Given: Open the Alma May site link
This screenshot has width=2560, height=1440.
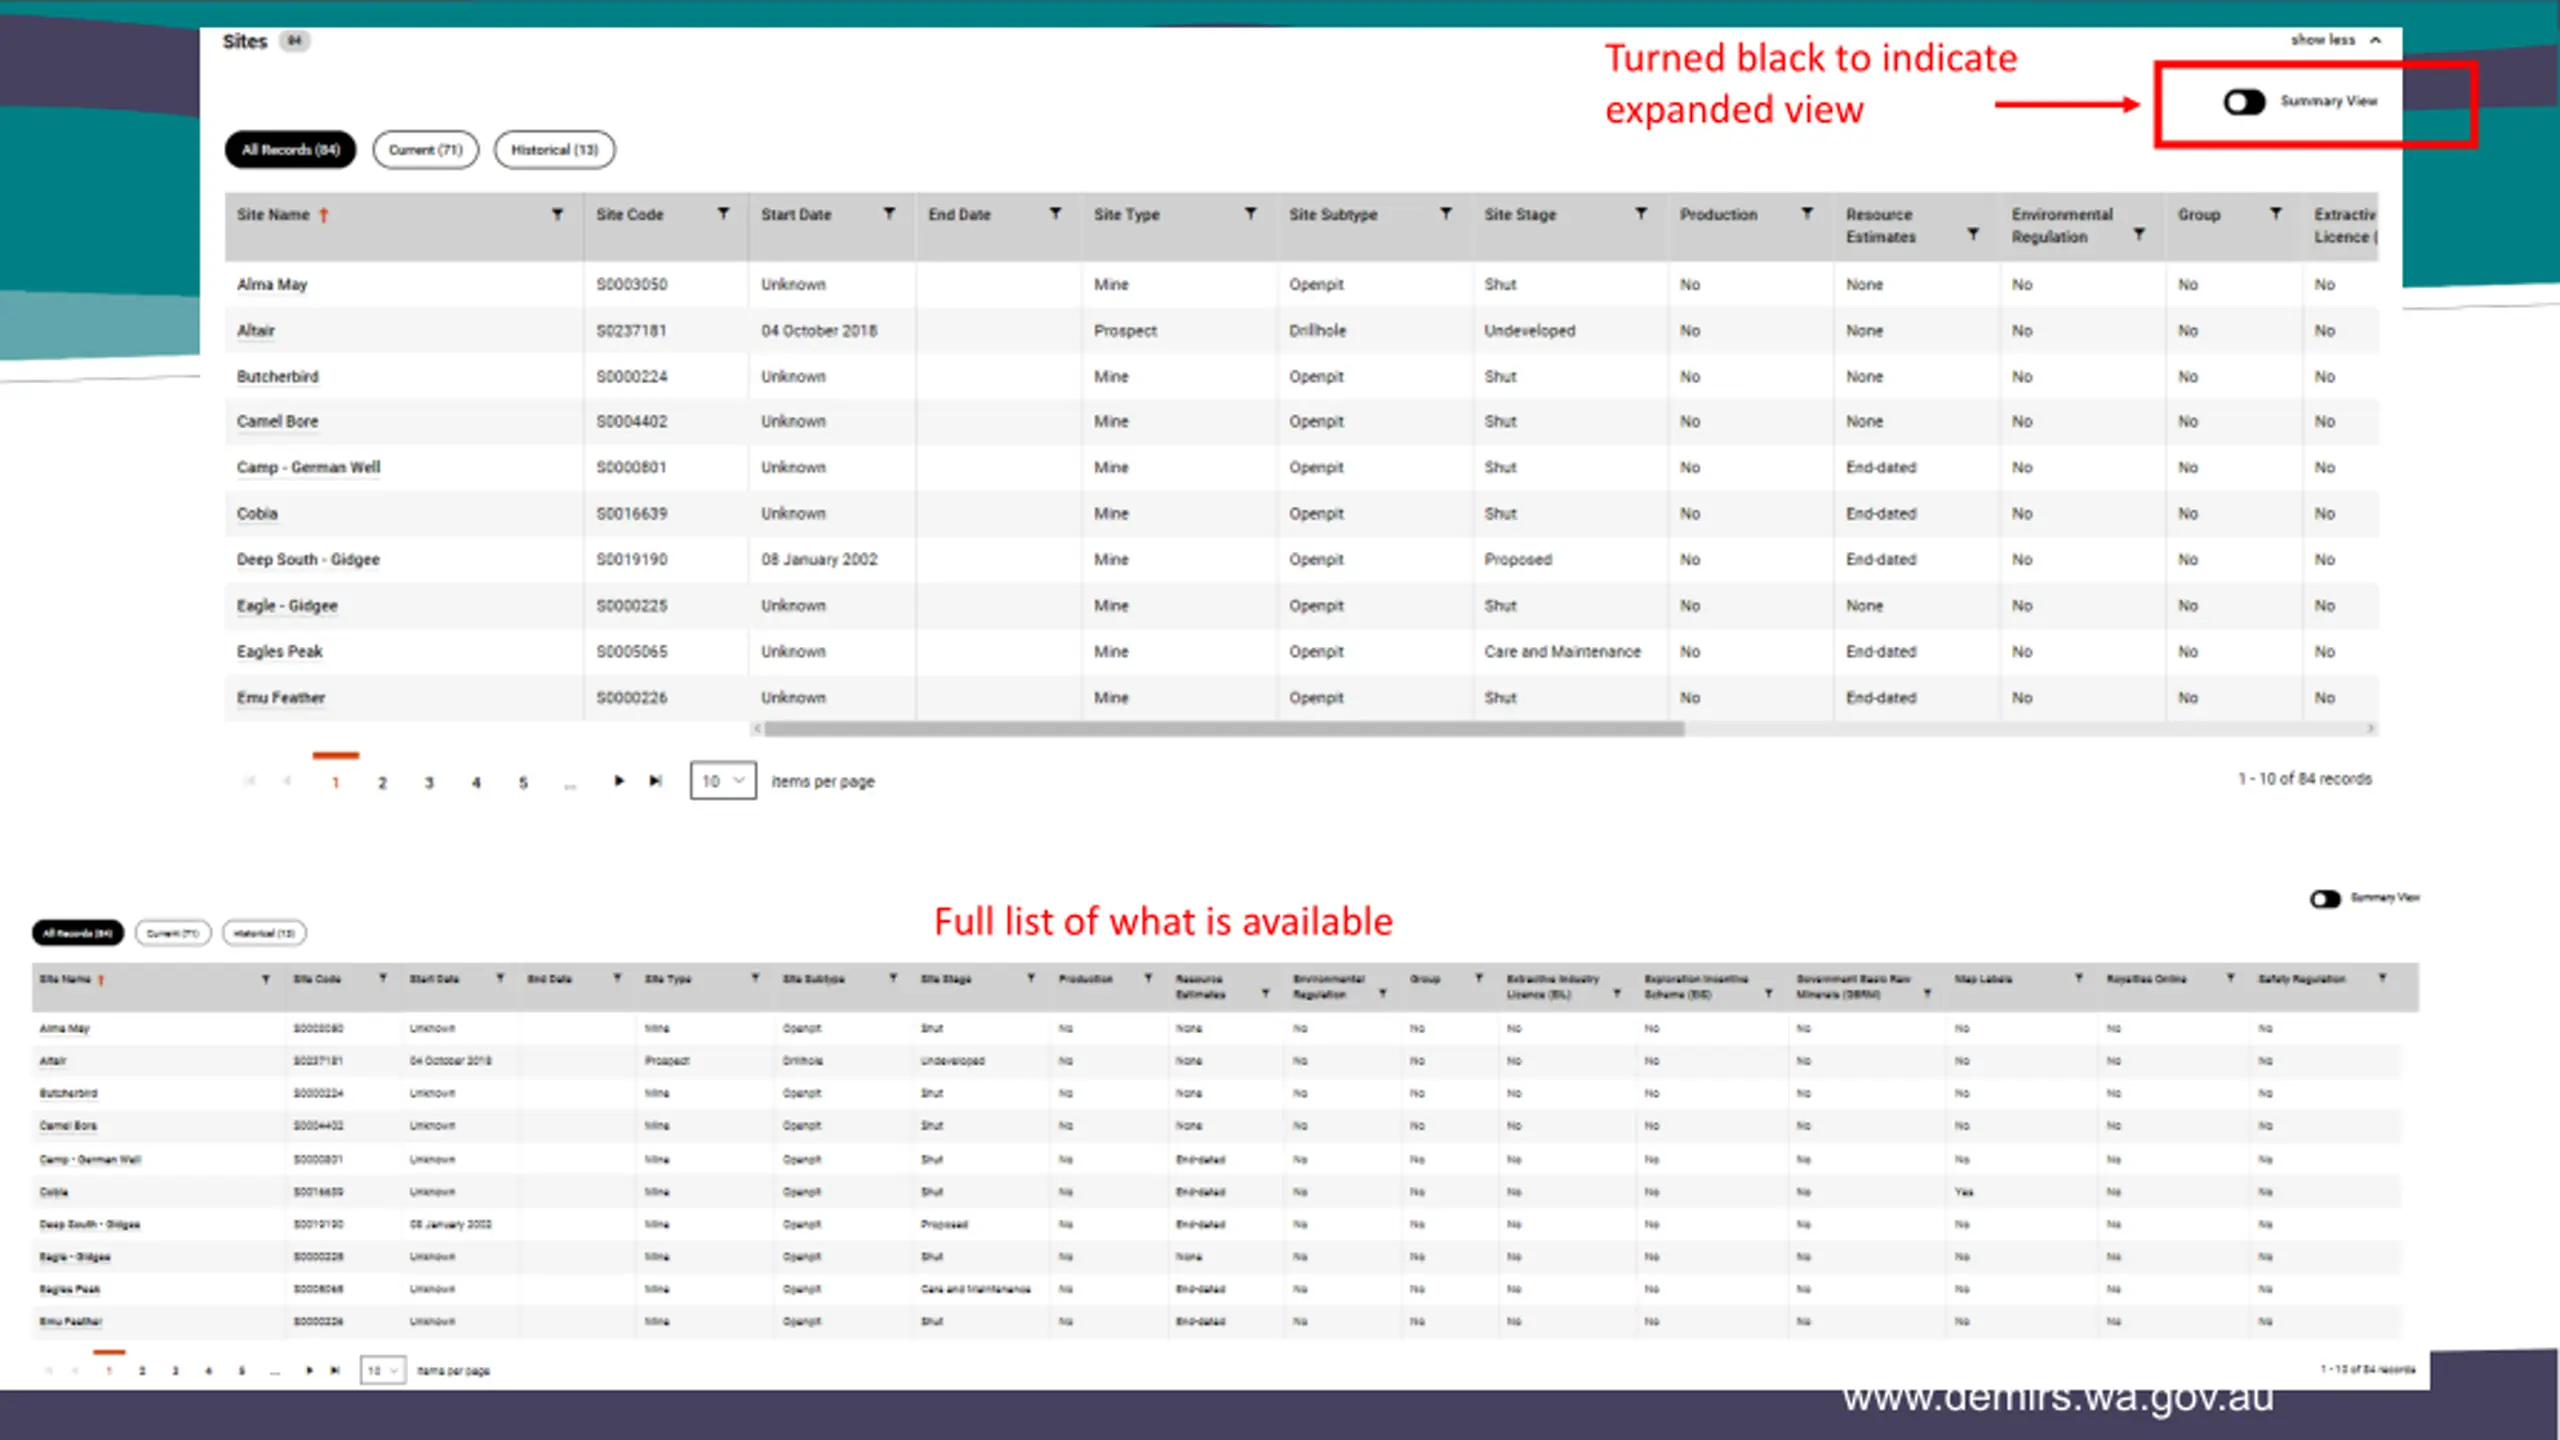Looking at the screenshot, I should [272, 285].
